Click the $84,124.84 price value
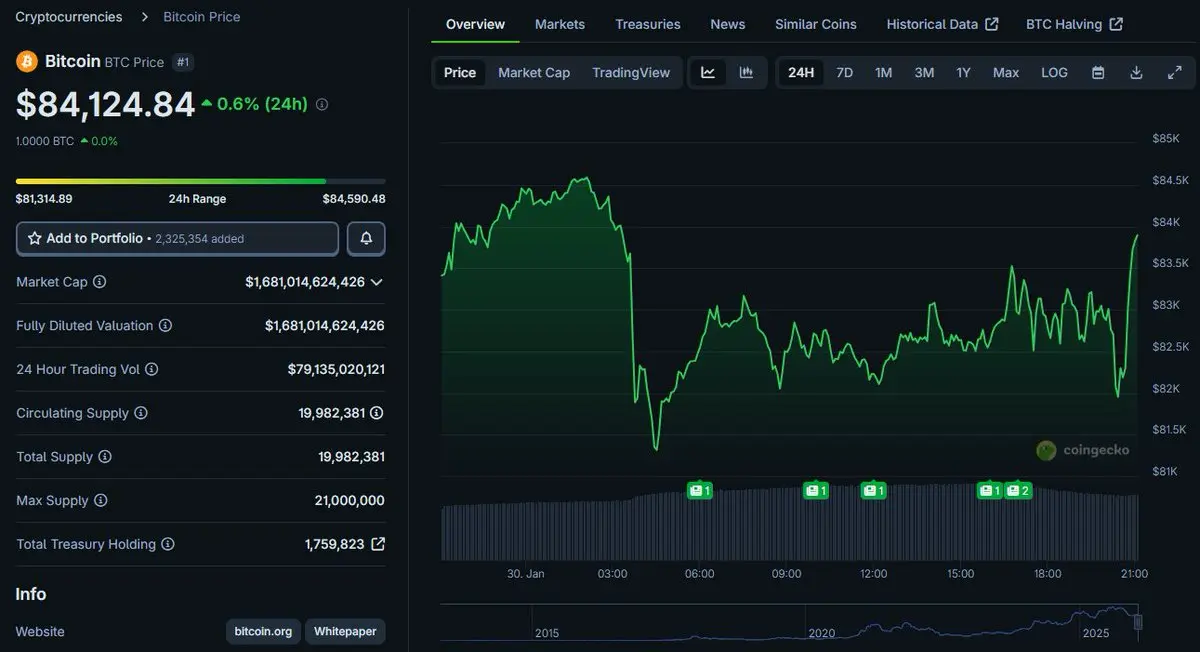 105,104
